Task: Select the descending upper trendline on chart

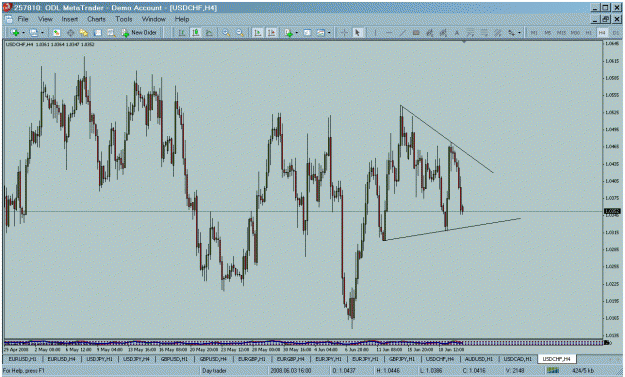Action: (447, 139)
